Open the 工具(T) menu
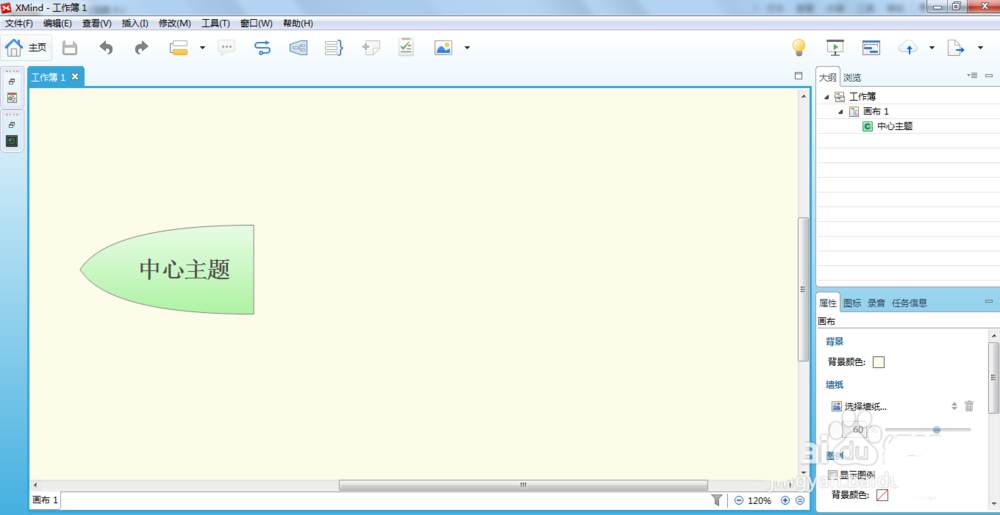This screenshot has width=1000, height=515. [216, 23]
